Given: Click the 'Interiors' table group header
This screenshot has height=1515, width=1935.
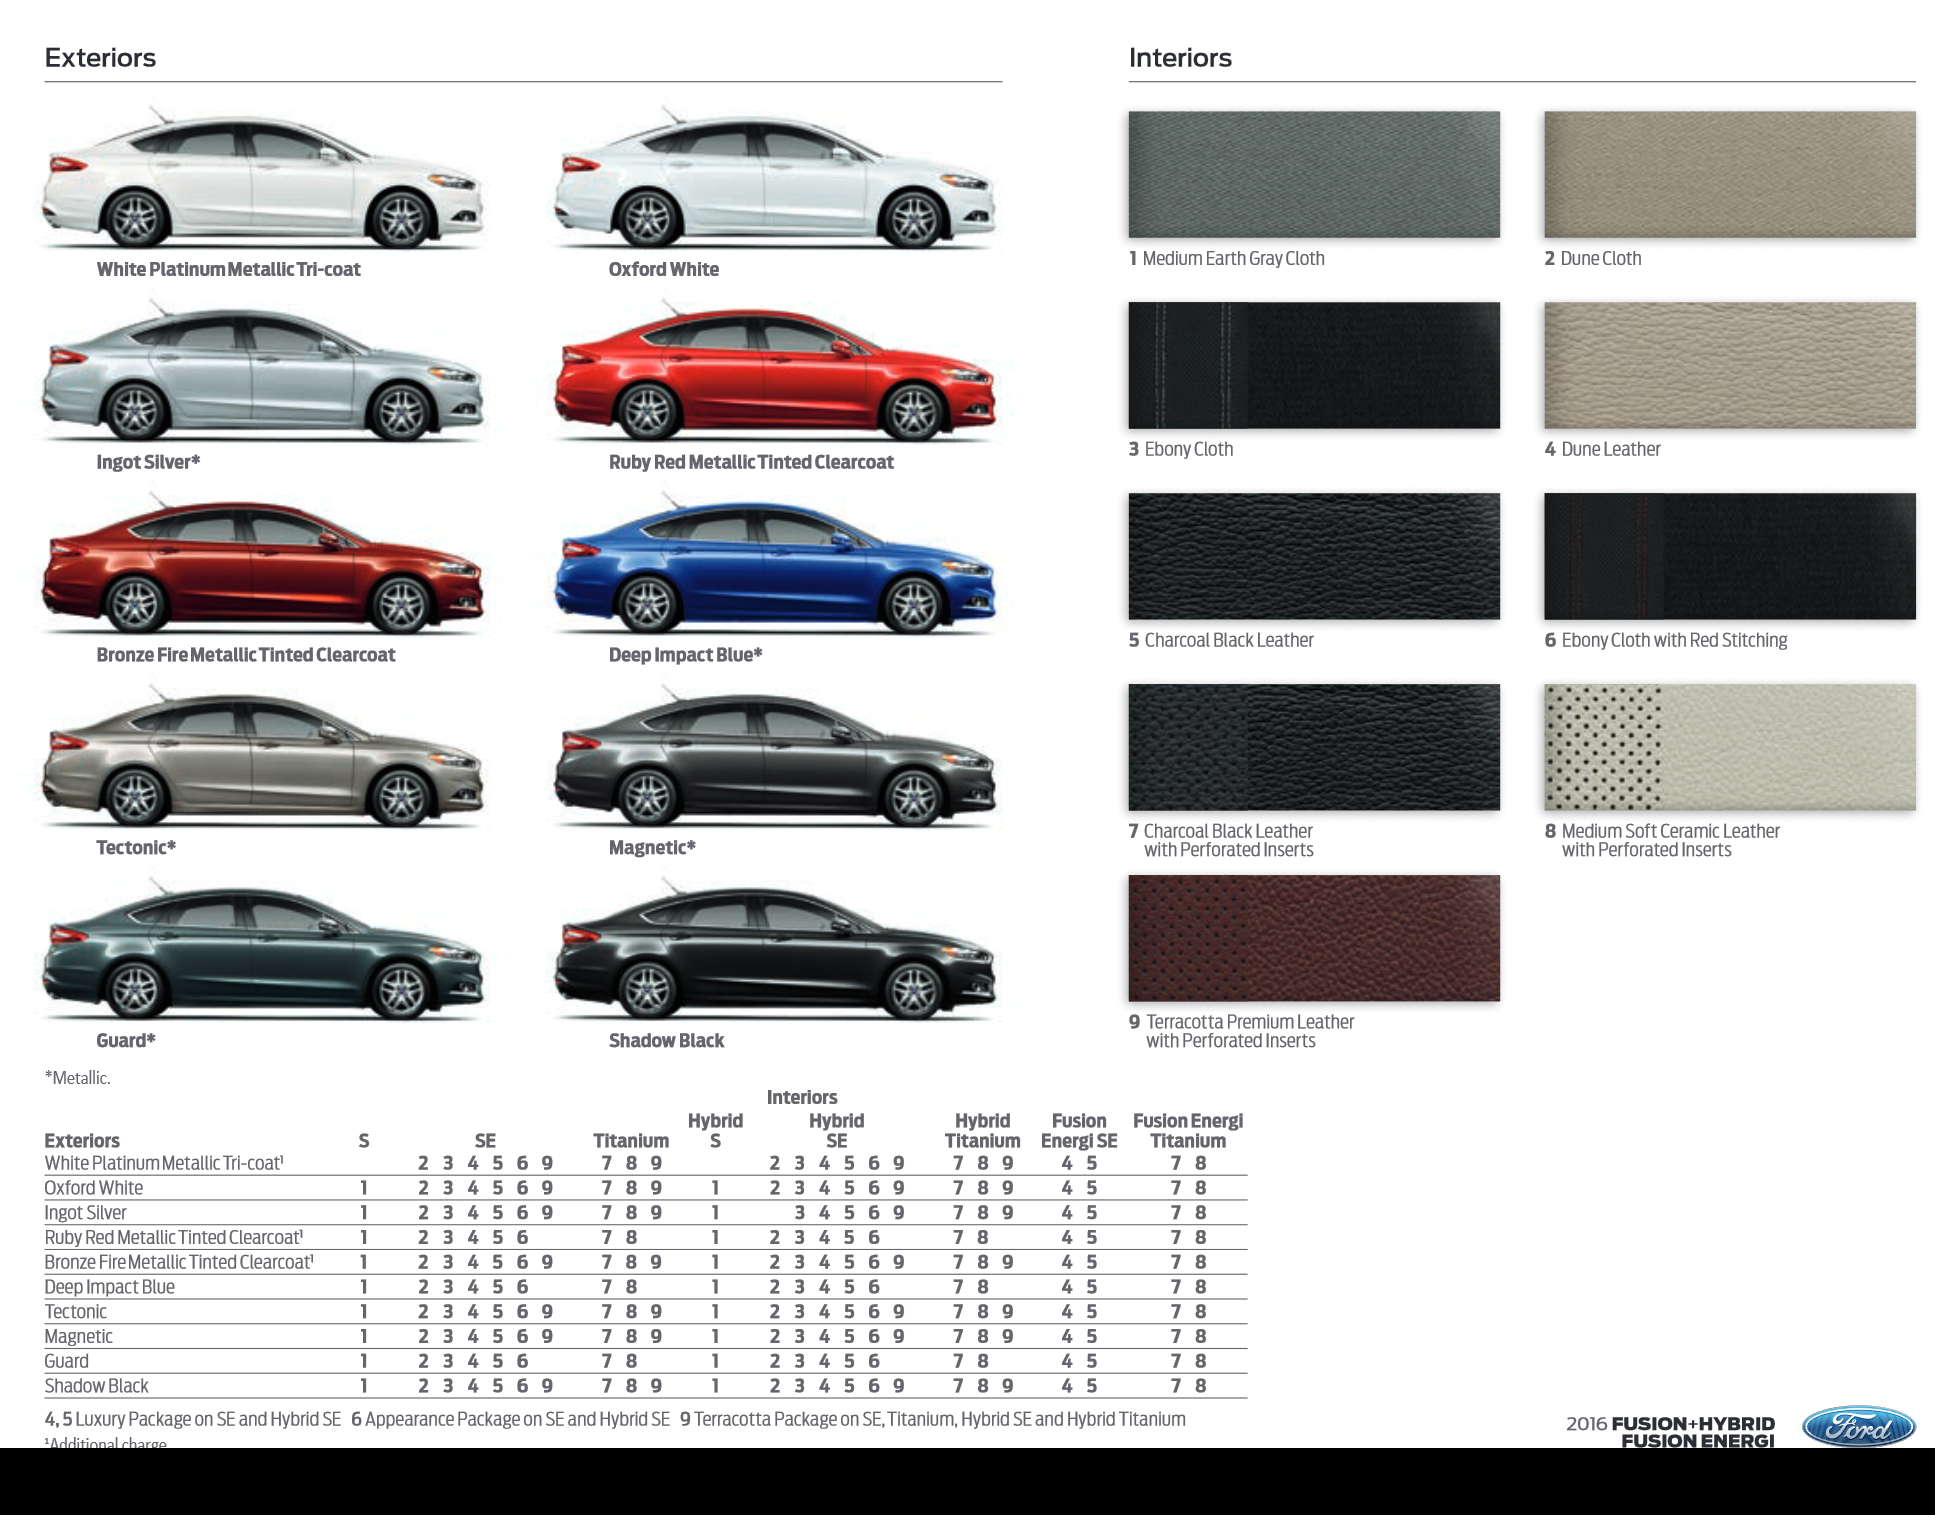Looking at the screenshot, I should [802, 1097].
